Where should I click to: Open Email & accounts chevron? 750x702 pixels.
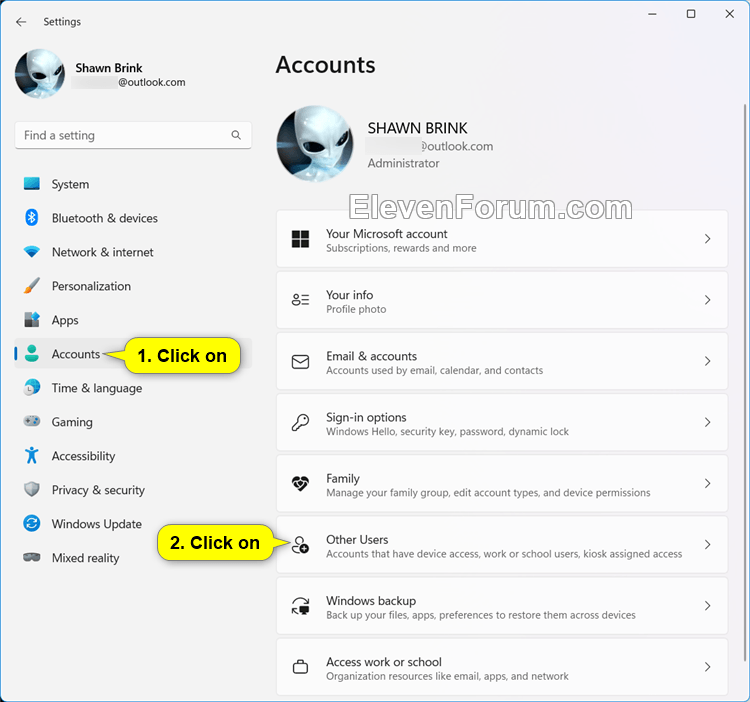707,361
